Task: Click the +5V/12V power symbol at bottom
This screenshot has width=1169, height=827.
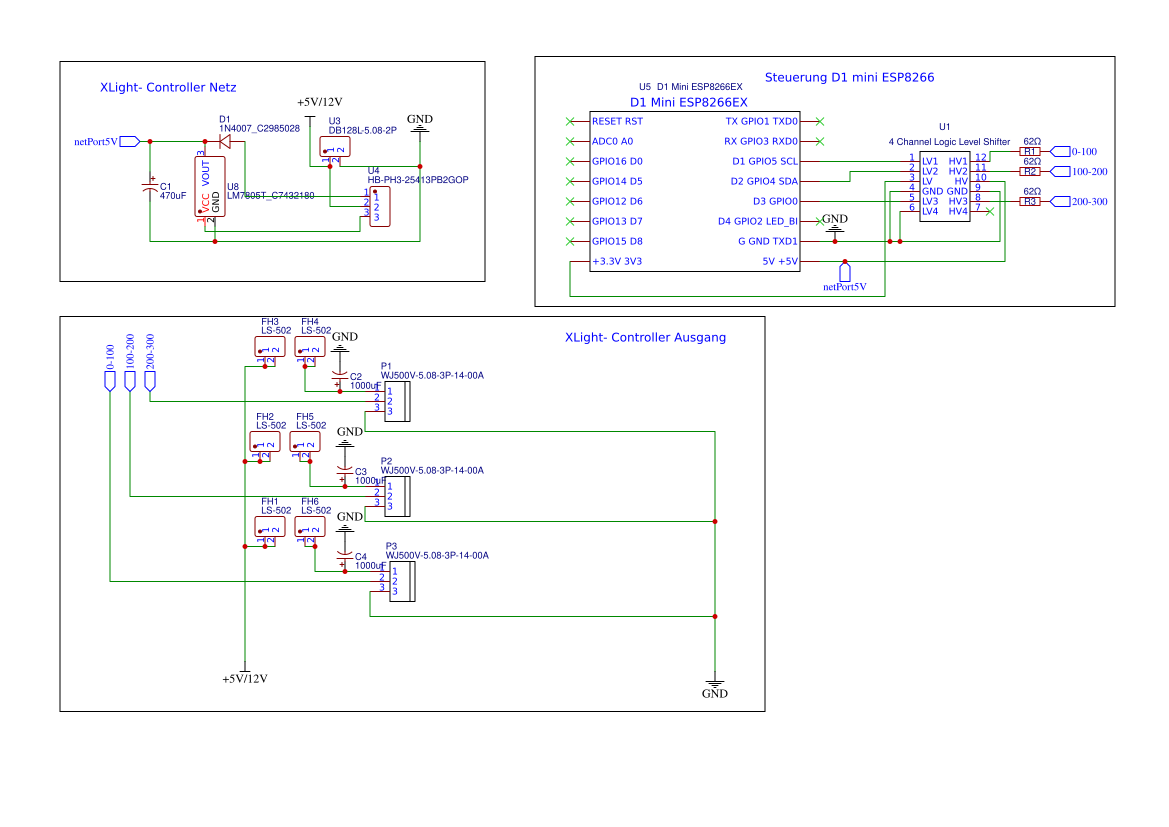Action: [x=245, y=673]
